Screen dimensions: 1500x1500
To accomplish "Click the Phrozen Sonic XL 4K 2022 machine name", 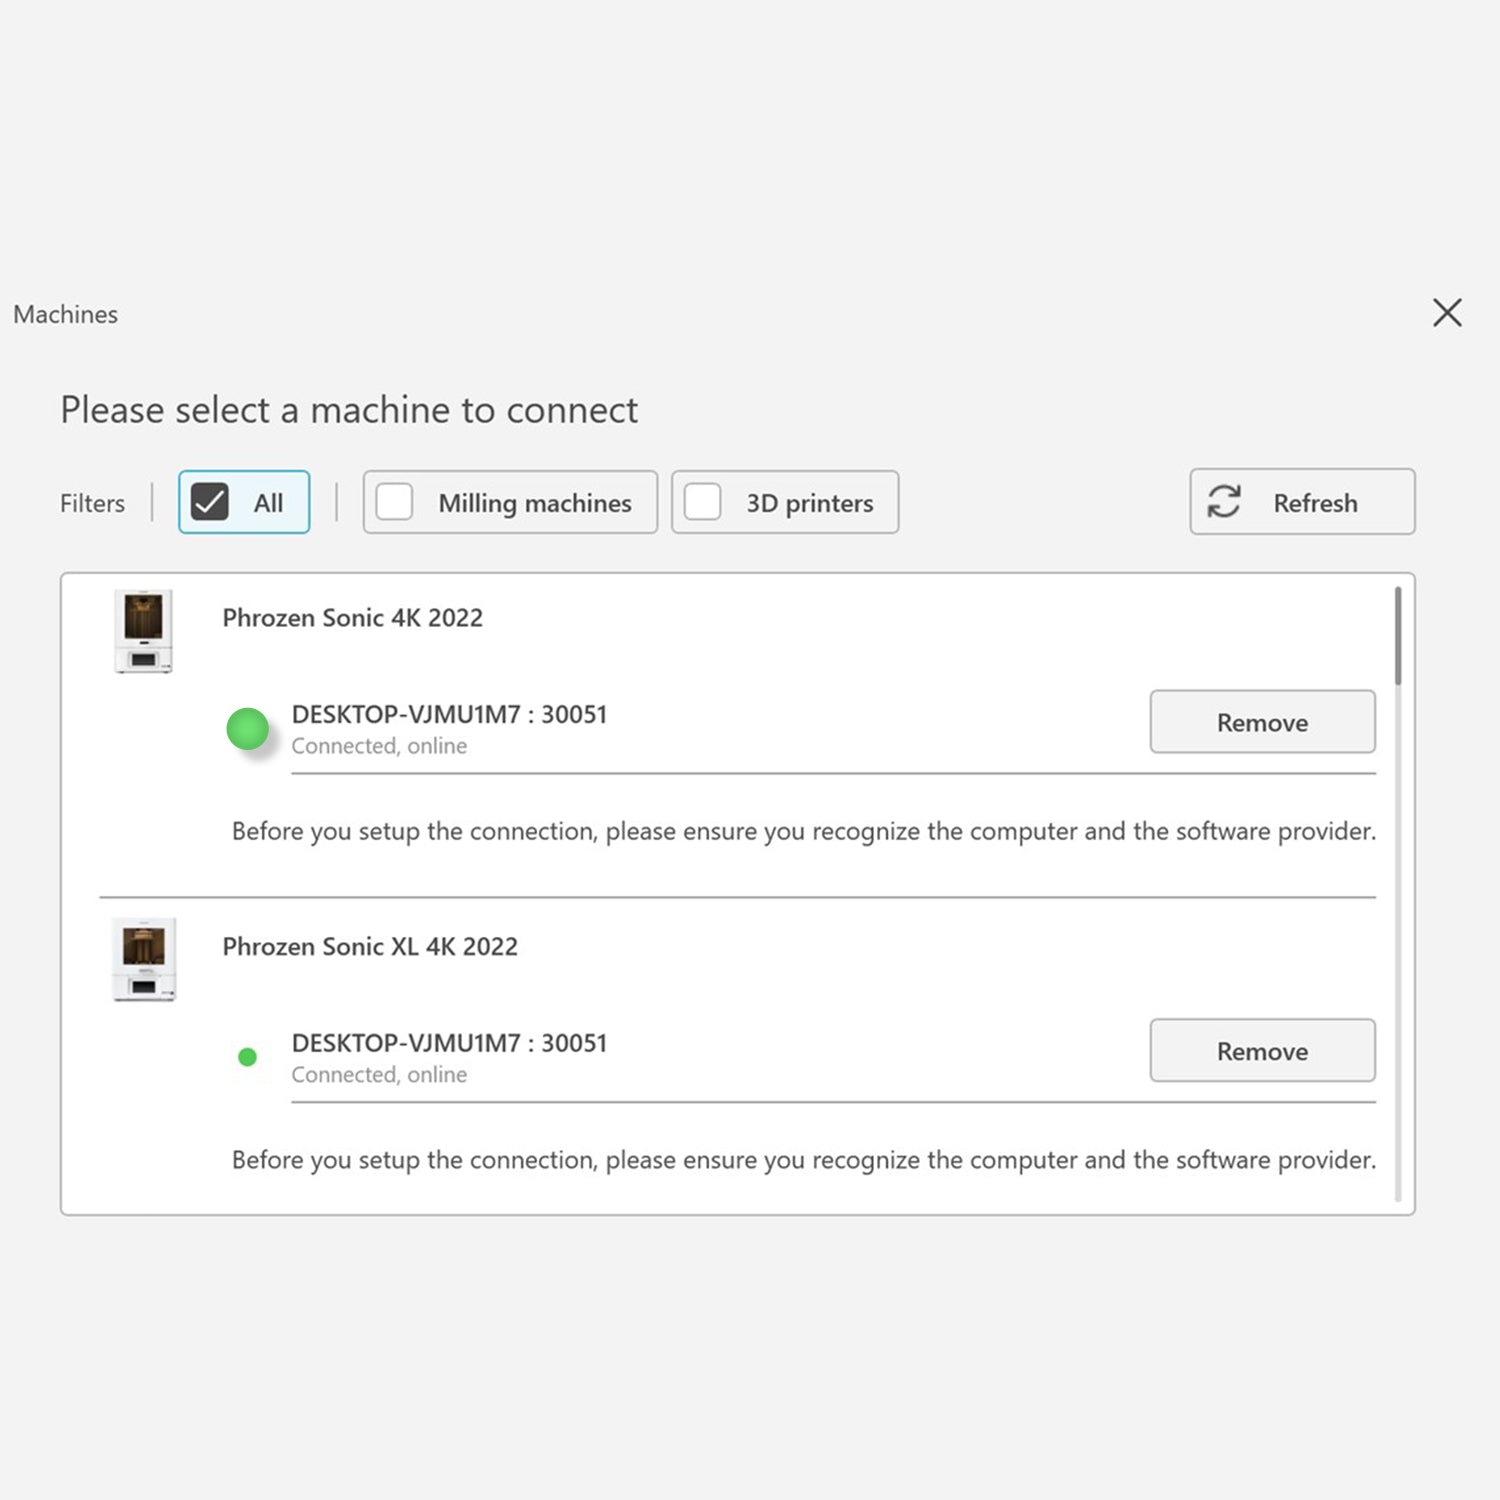I will [x=370, y=947].
